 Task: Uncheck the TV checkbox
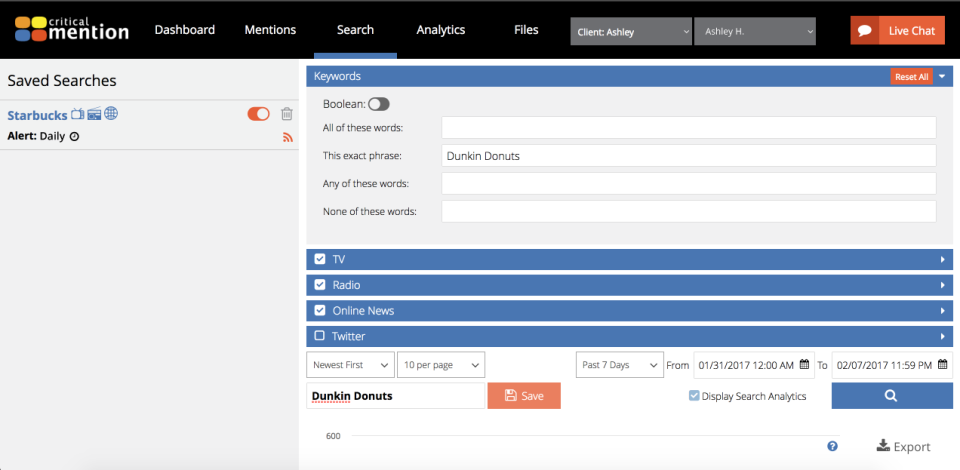[x=320, y=259]
